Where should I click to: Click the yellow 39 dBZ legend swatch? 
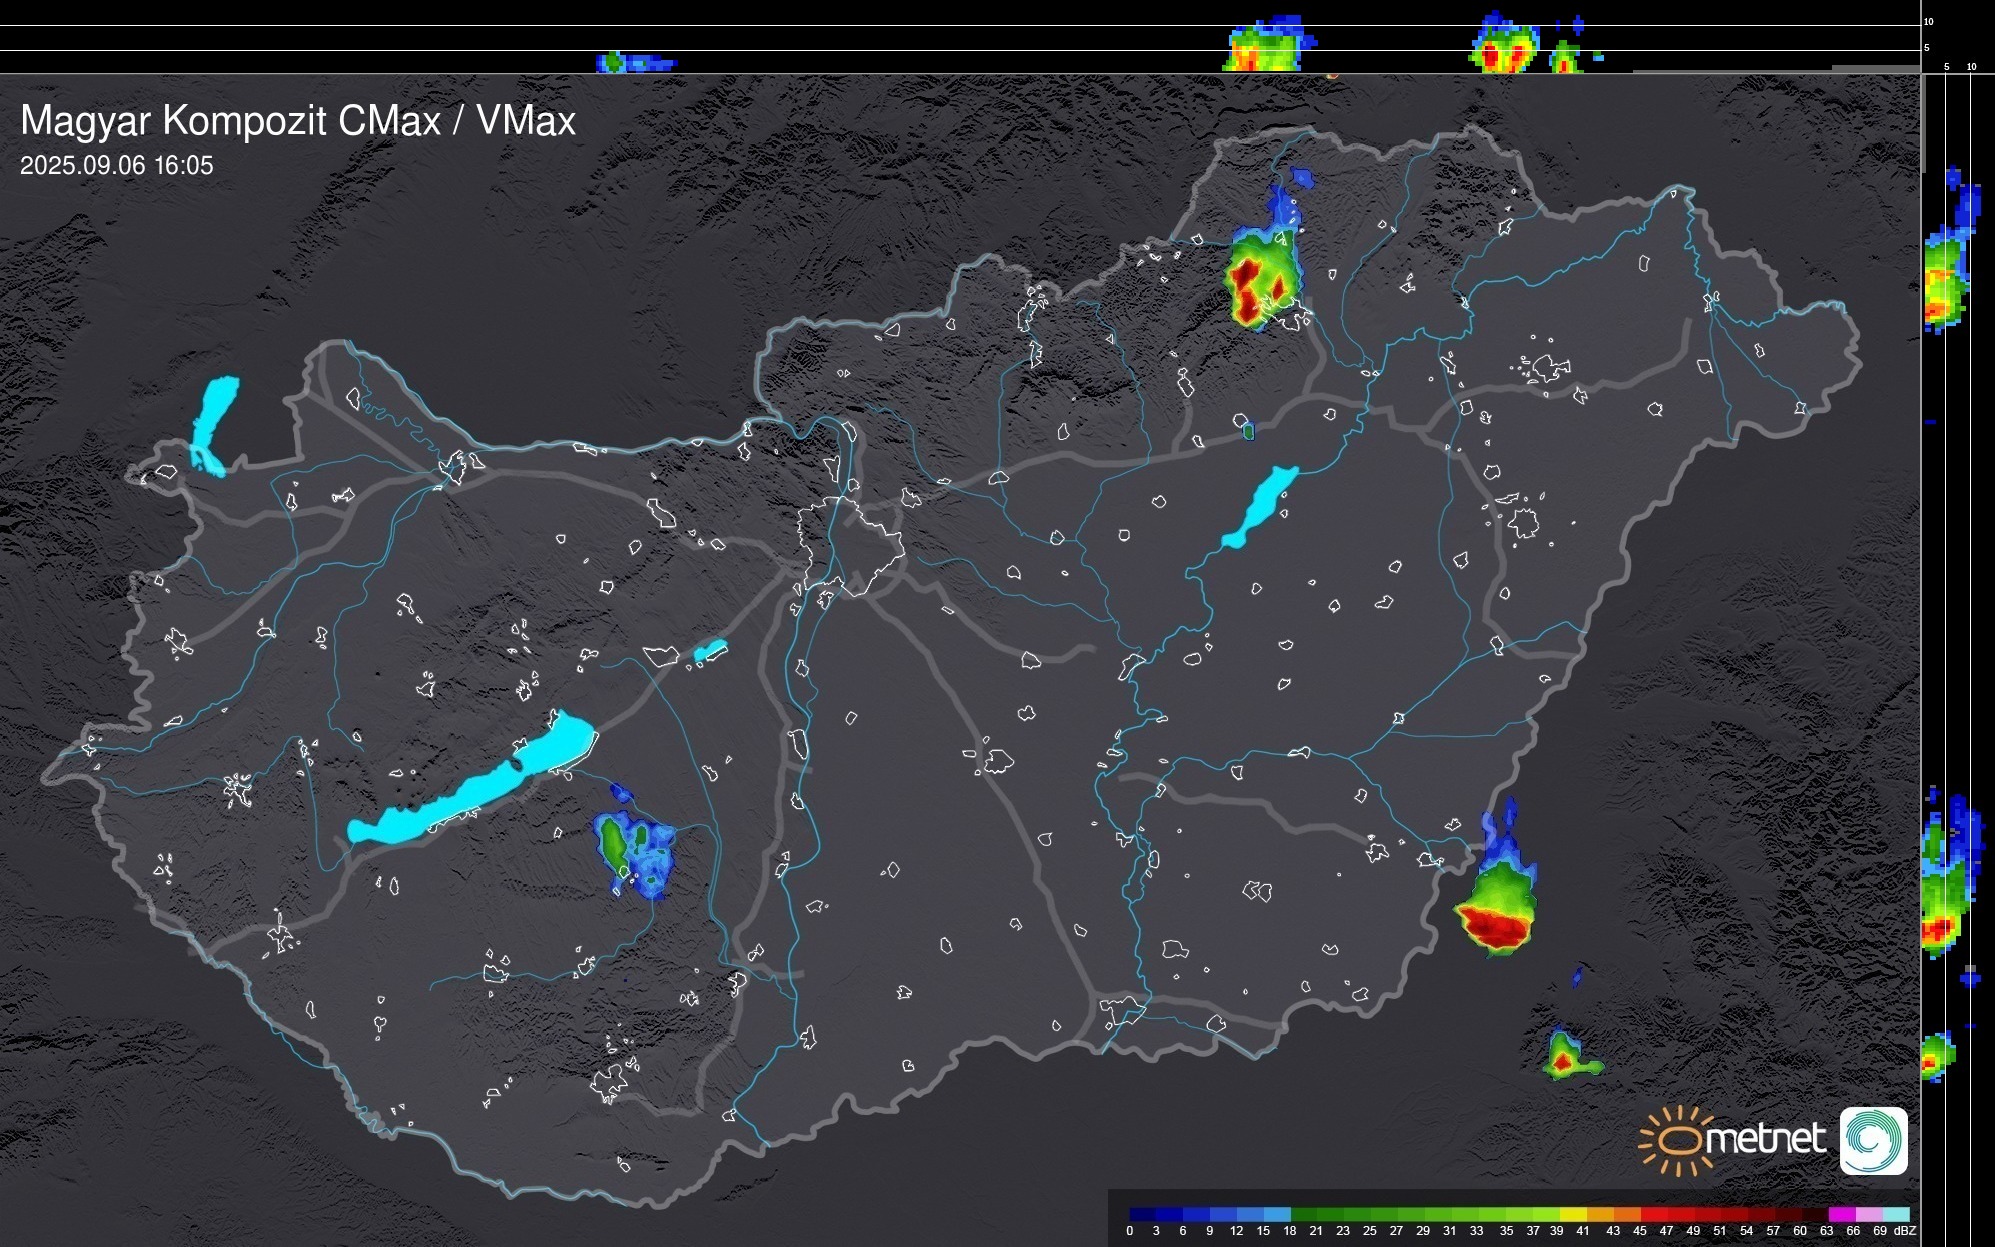pos(1572,1214)
